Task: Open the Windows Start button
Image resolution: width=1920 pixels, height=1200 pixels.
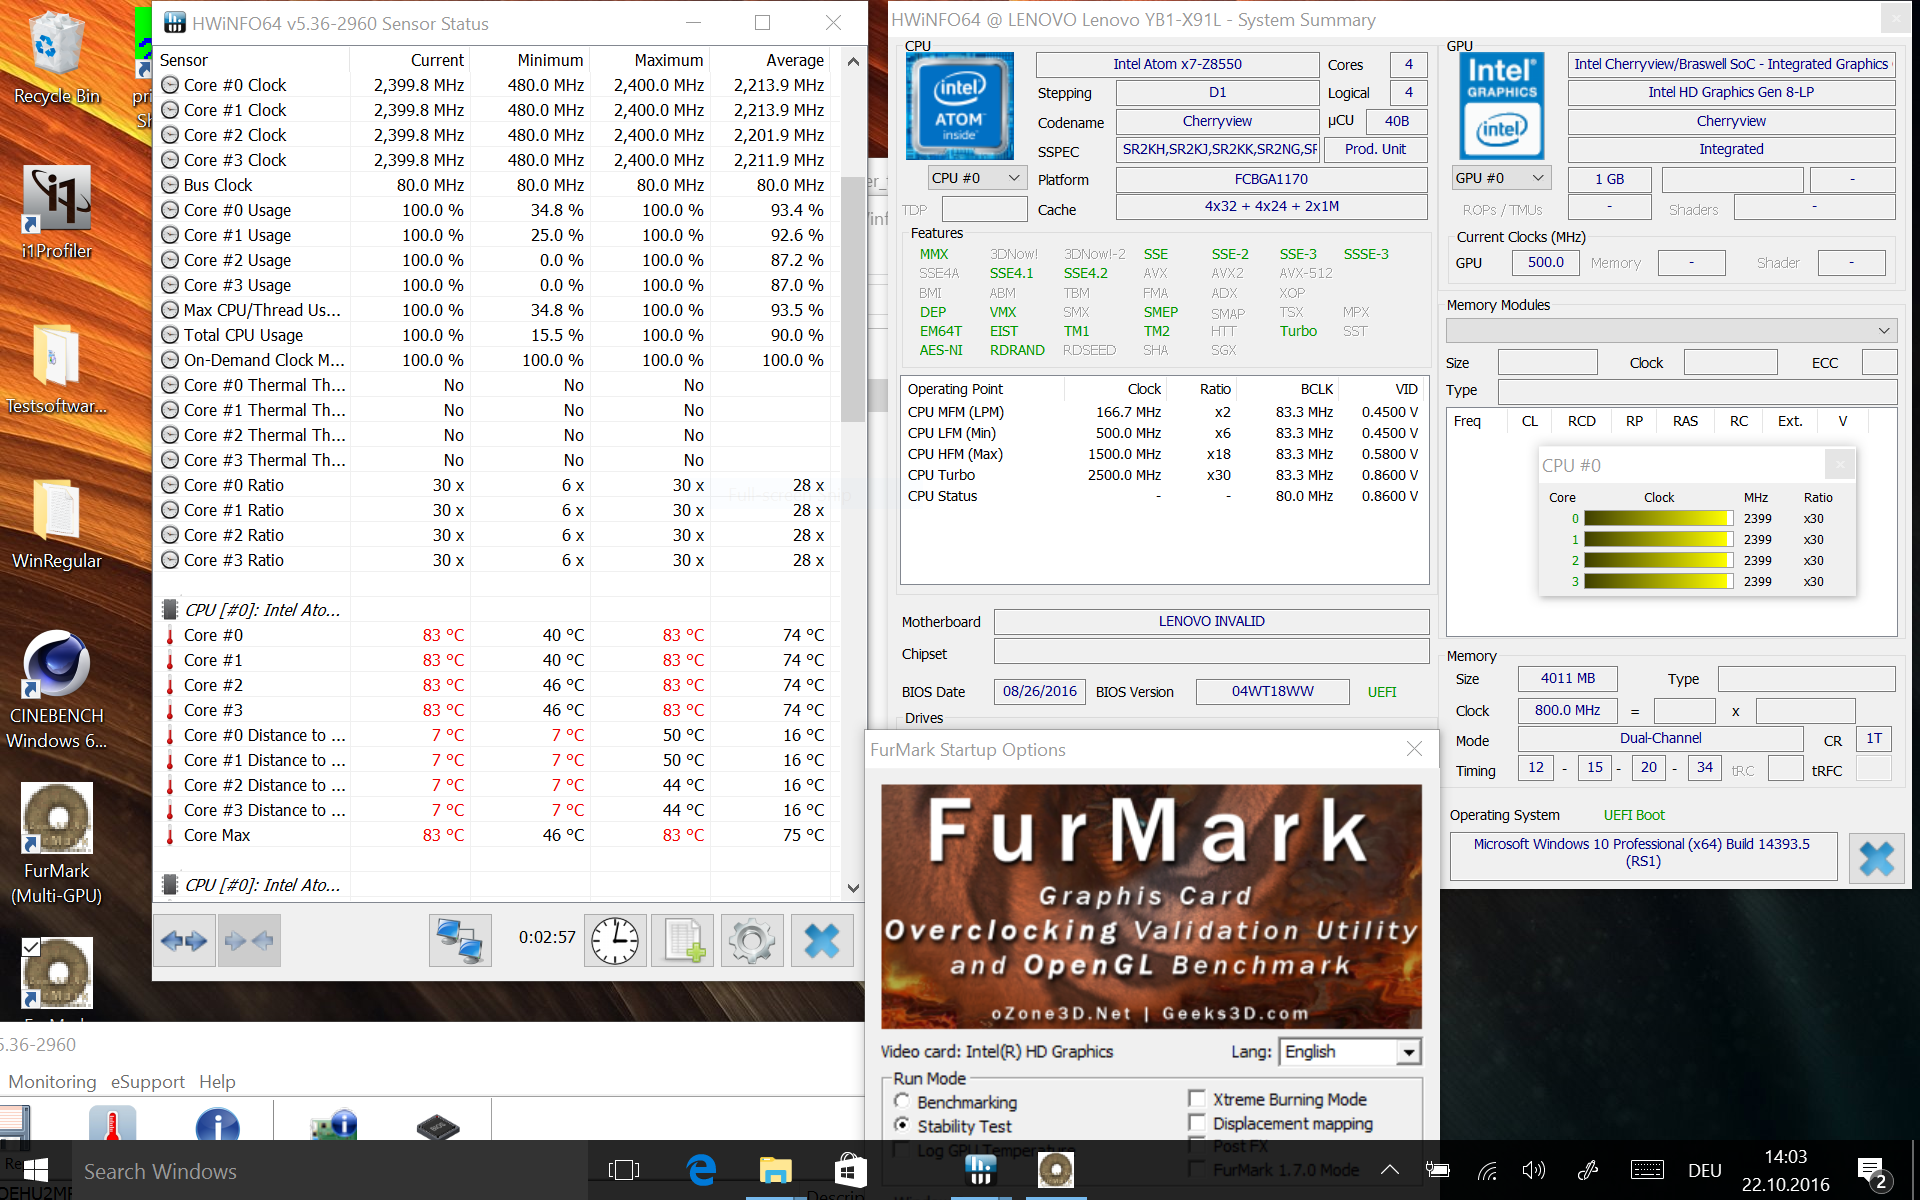Action: pyautogui.click(x=35, y=1170)
